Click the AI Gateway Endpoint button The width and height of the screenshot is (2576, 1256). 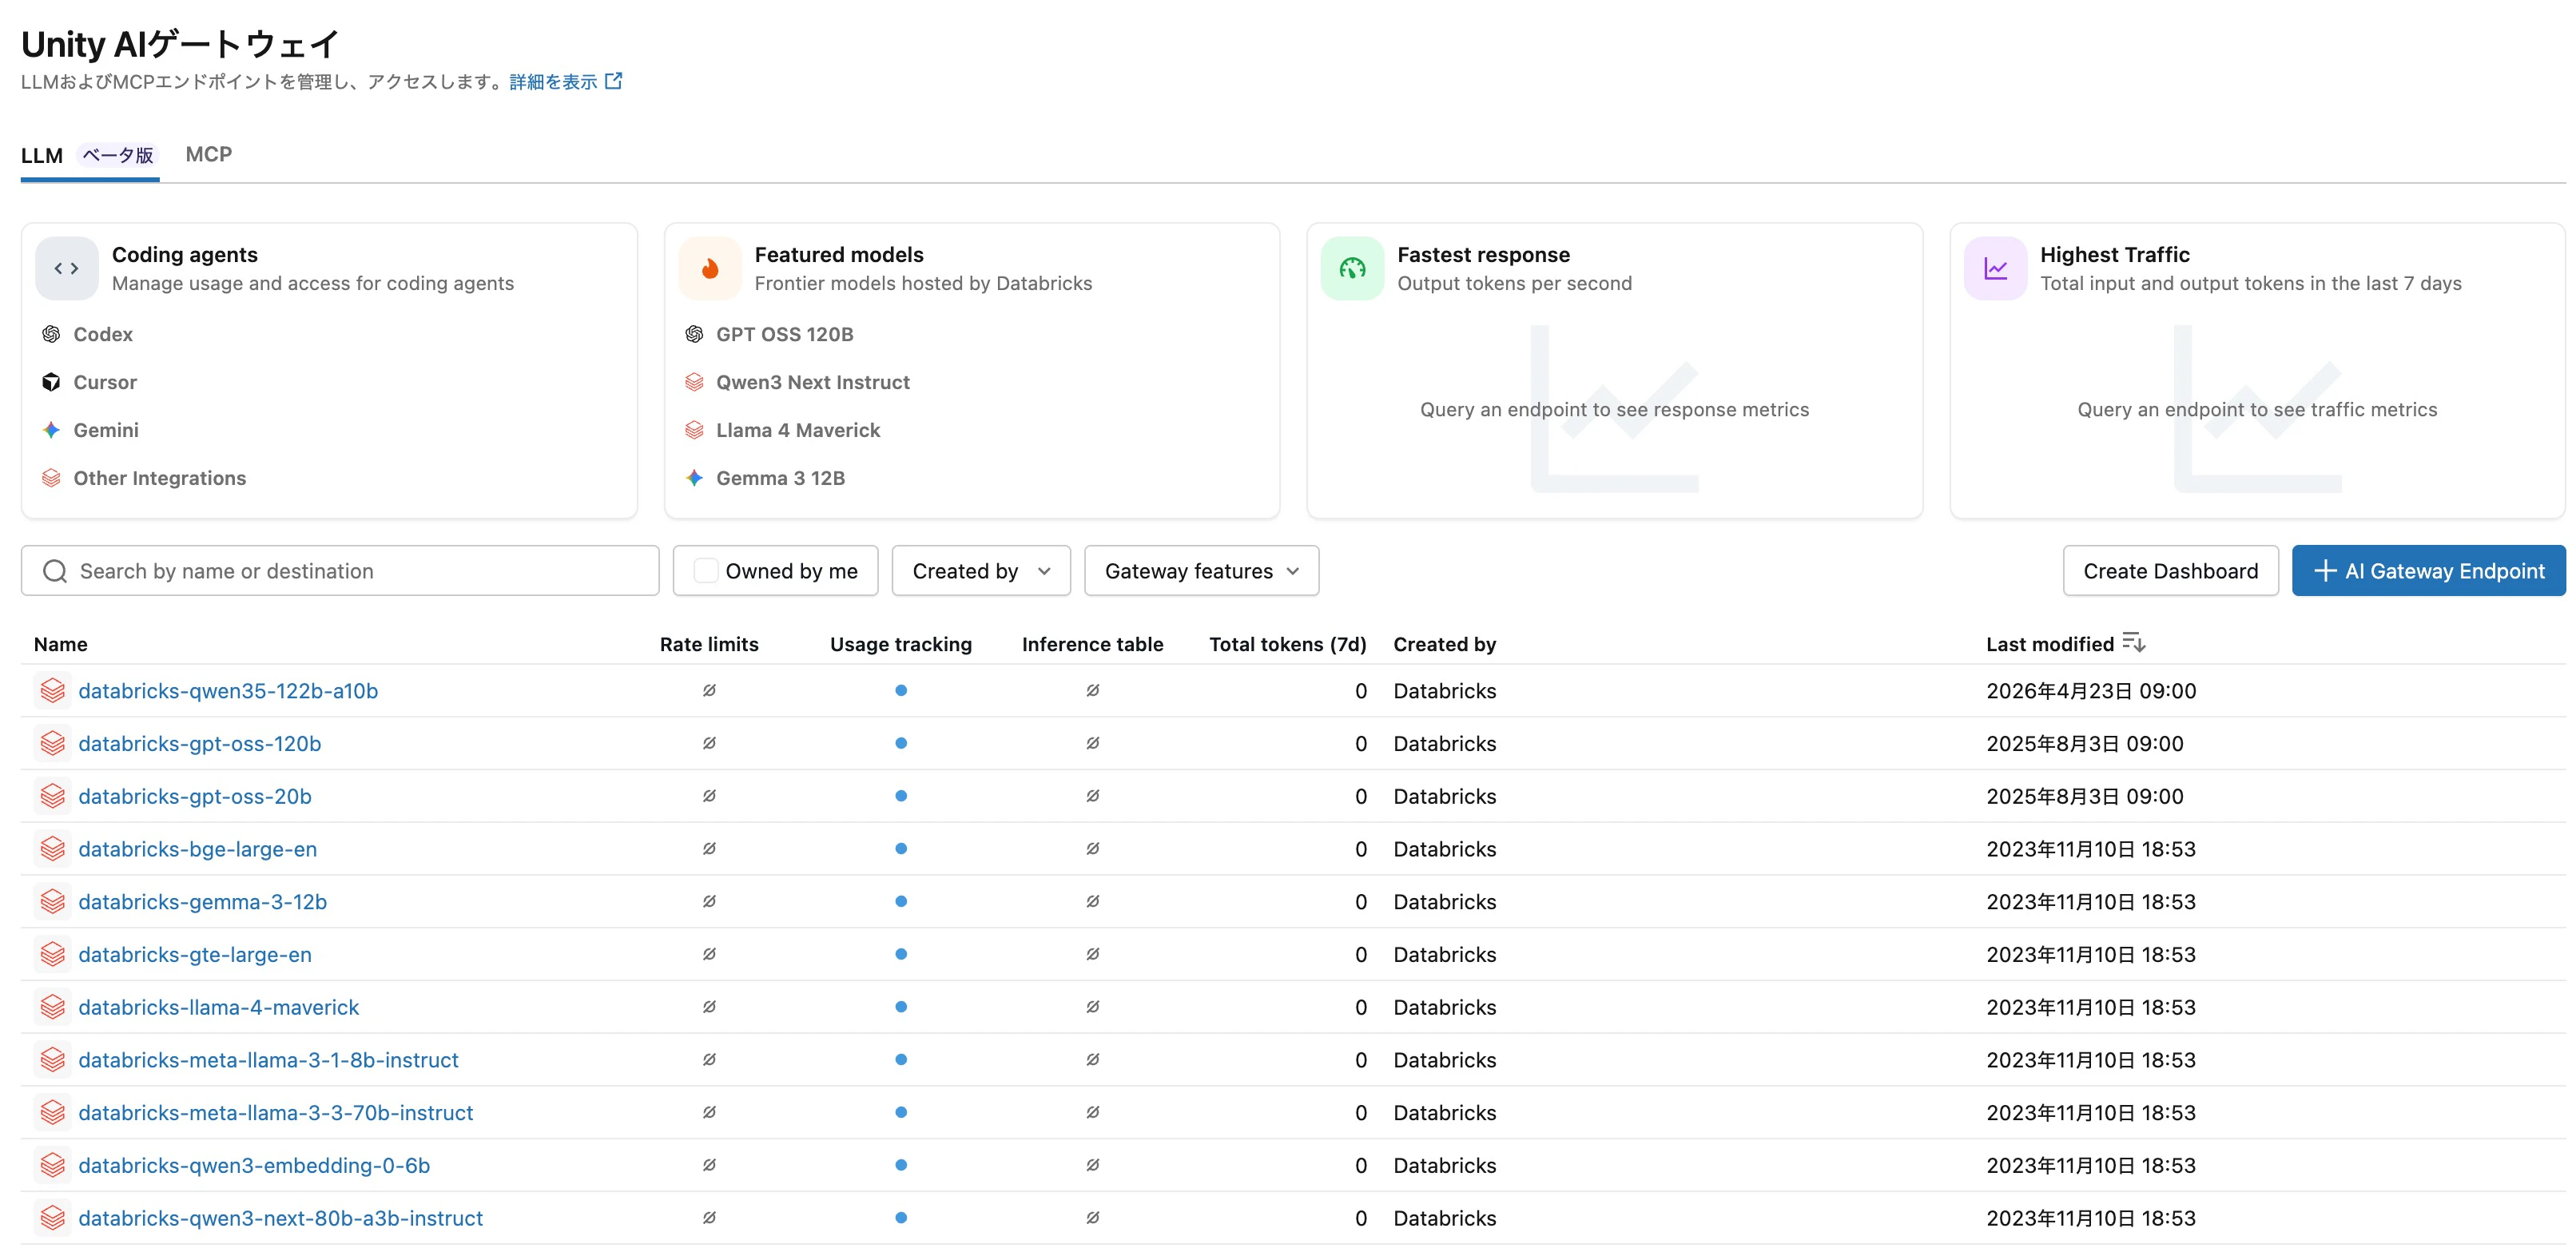(2428, 571)
